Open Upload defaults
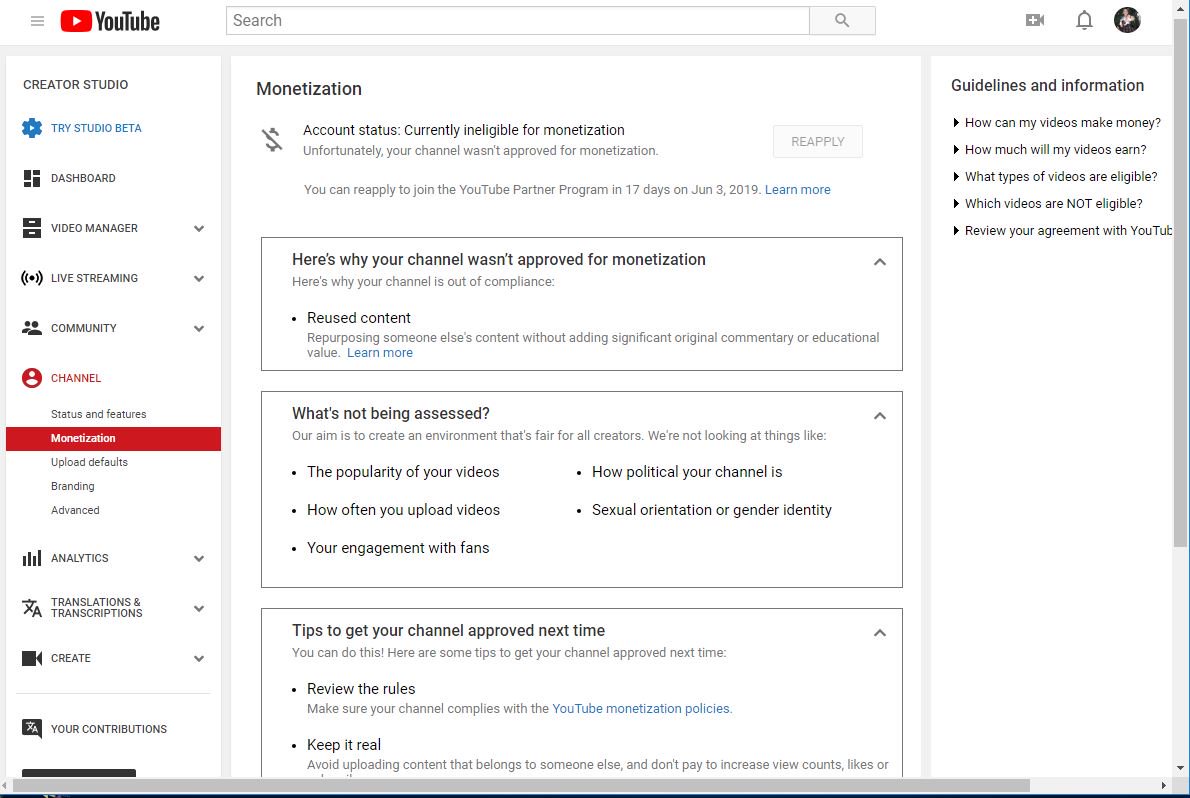Viewport: 1190px width, 798px height. [90, 462]
